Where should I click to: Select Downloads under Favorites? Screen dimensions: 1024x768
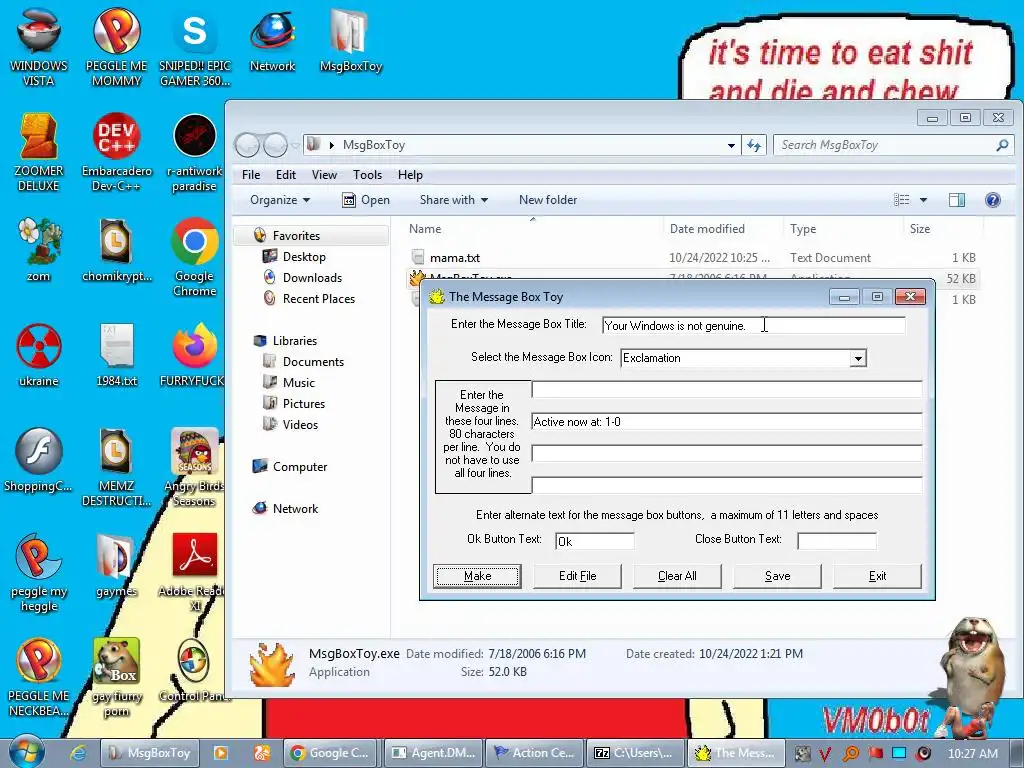[x=312, y=278]
